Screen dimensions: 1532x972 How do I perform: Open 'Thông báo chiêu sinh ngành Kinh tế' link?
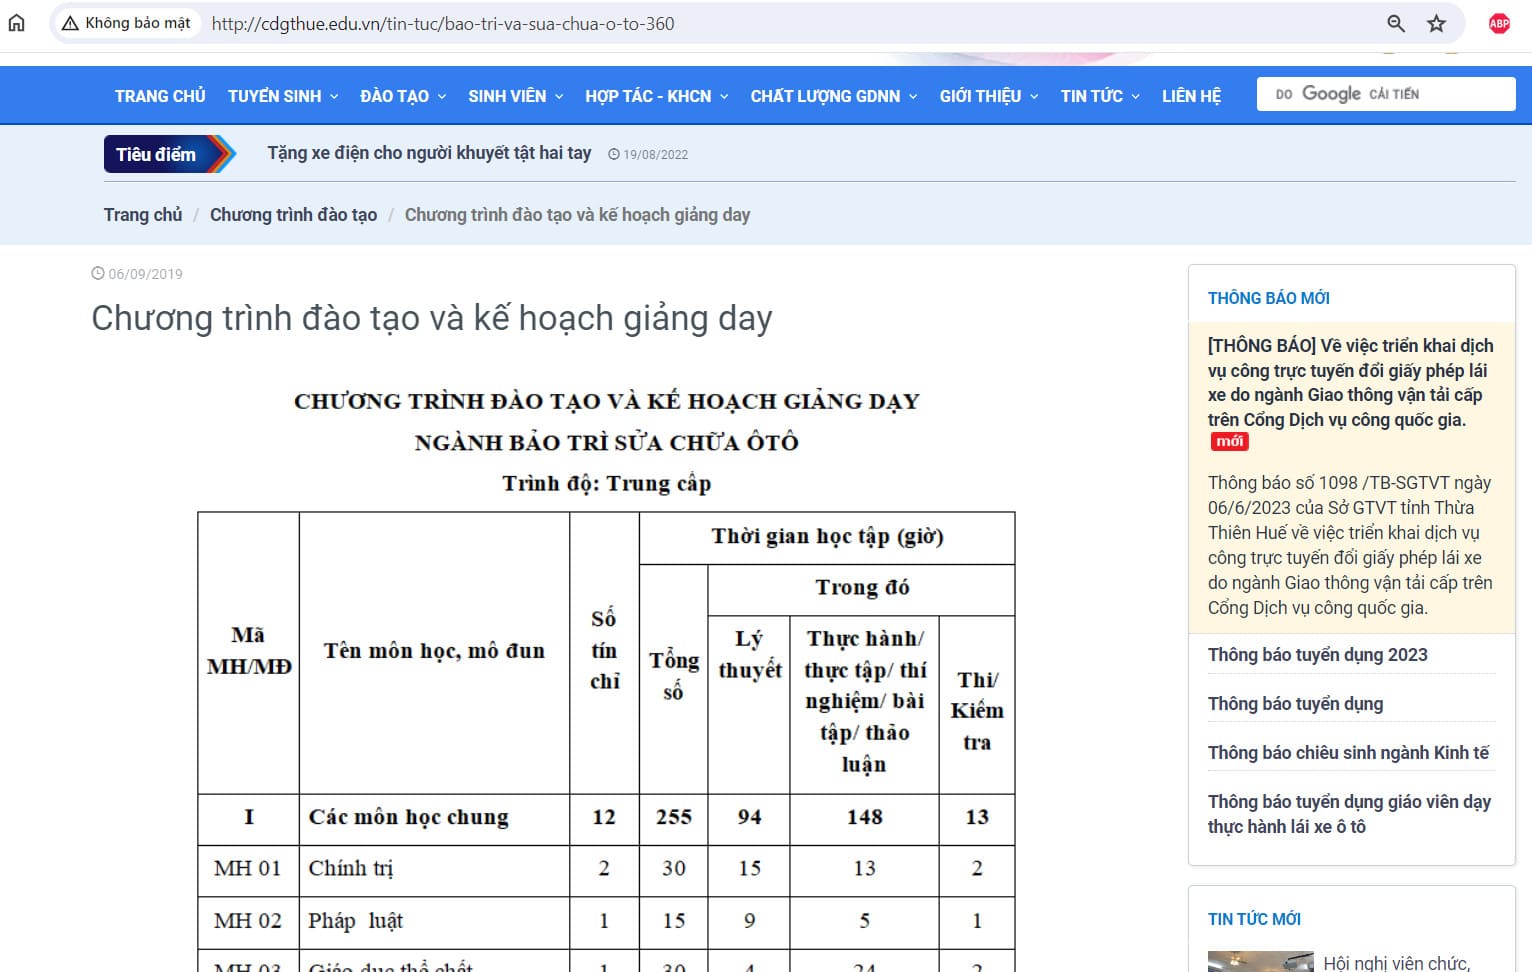pos(1347,753)
